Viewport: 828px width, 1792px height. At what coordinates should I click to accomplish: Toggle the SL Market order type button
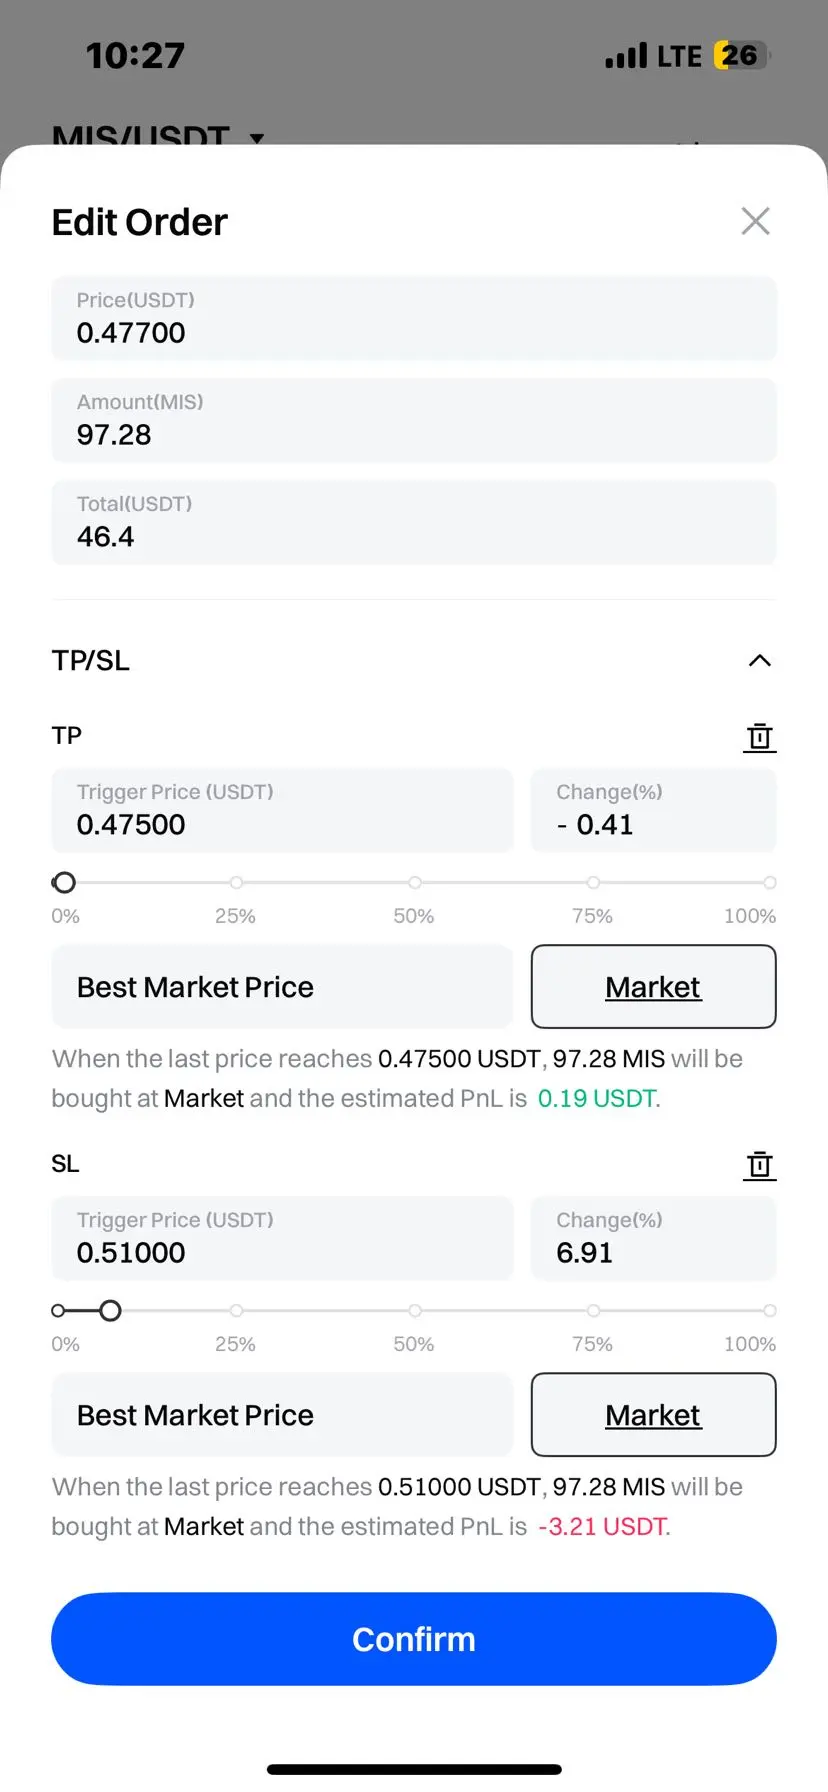pyautogui.click(x=653, y=1415)
